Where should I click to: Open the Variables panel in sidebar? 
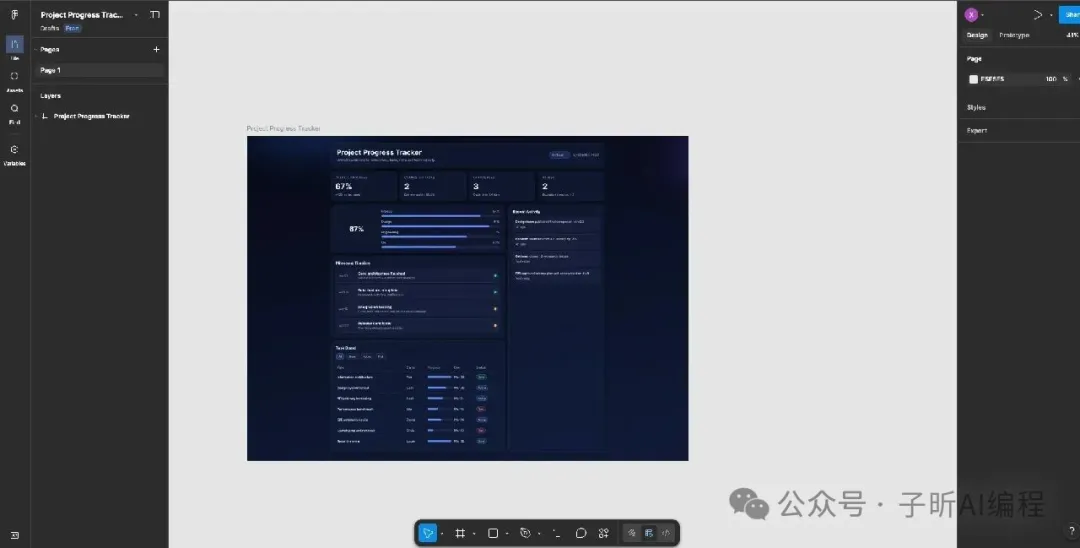[14, 150]
